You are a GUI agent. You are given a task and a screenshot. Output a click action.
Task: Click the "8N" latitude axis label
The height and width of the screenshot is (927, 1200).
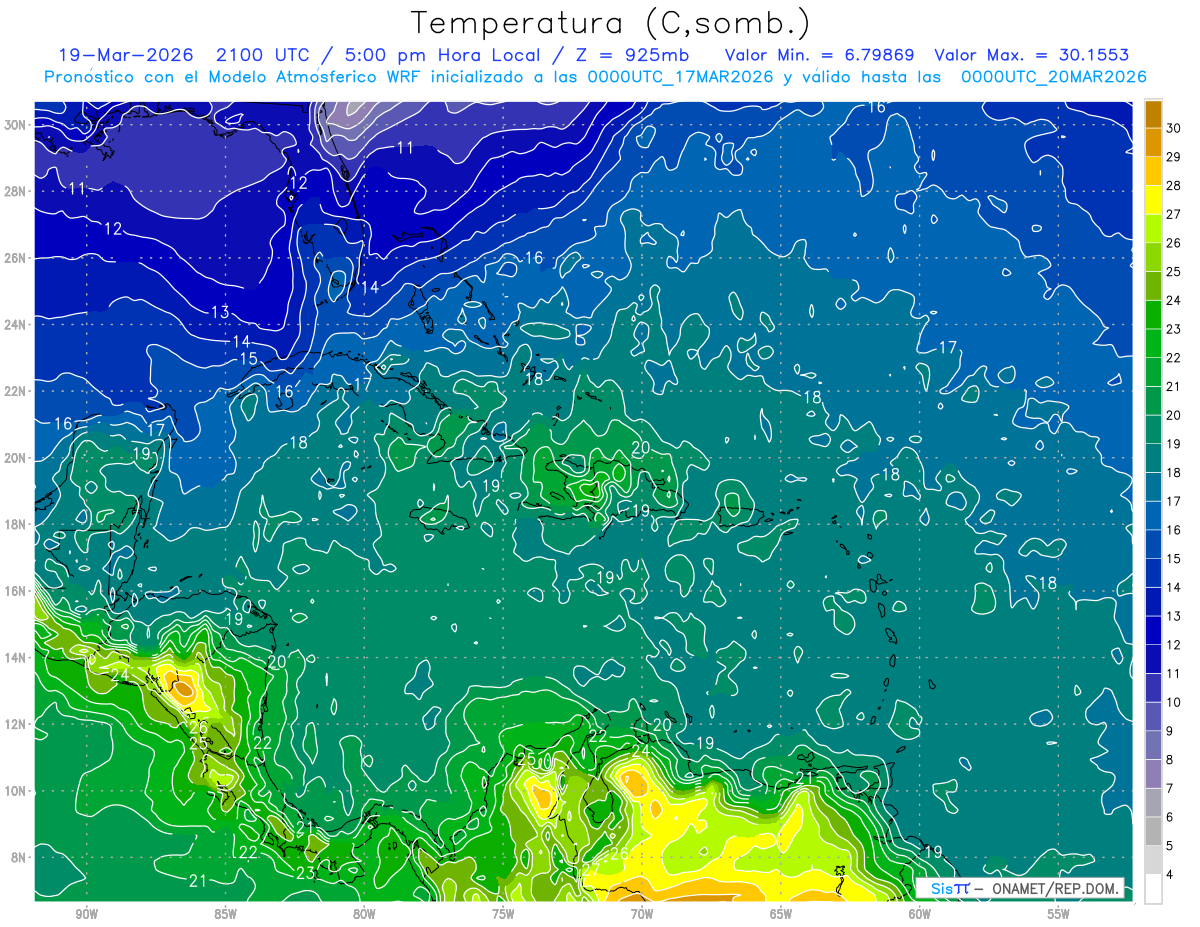(20, 857)
